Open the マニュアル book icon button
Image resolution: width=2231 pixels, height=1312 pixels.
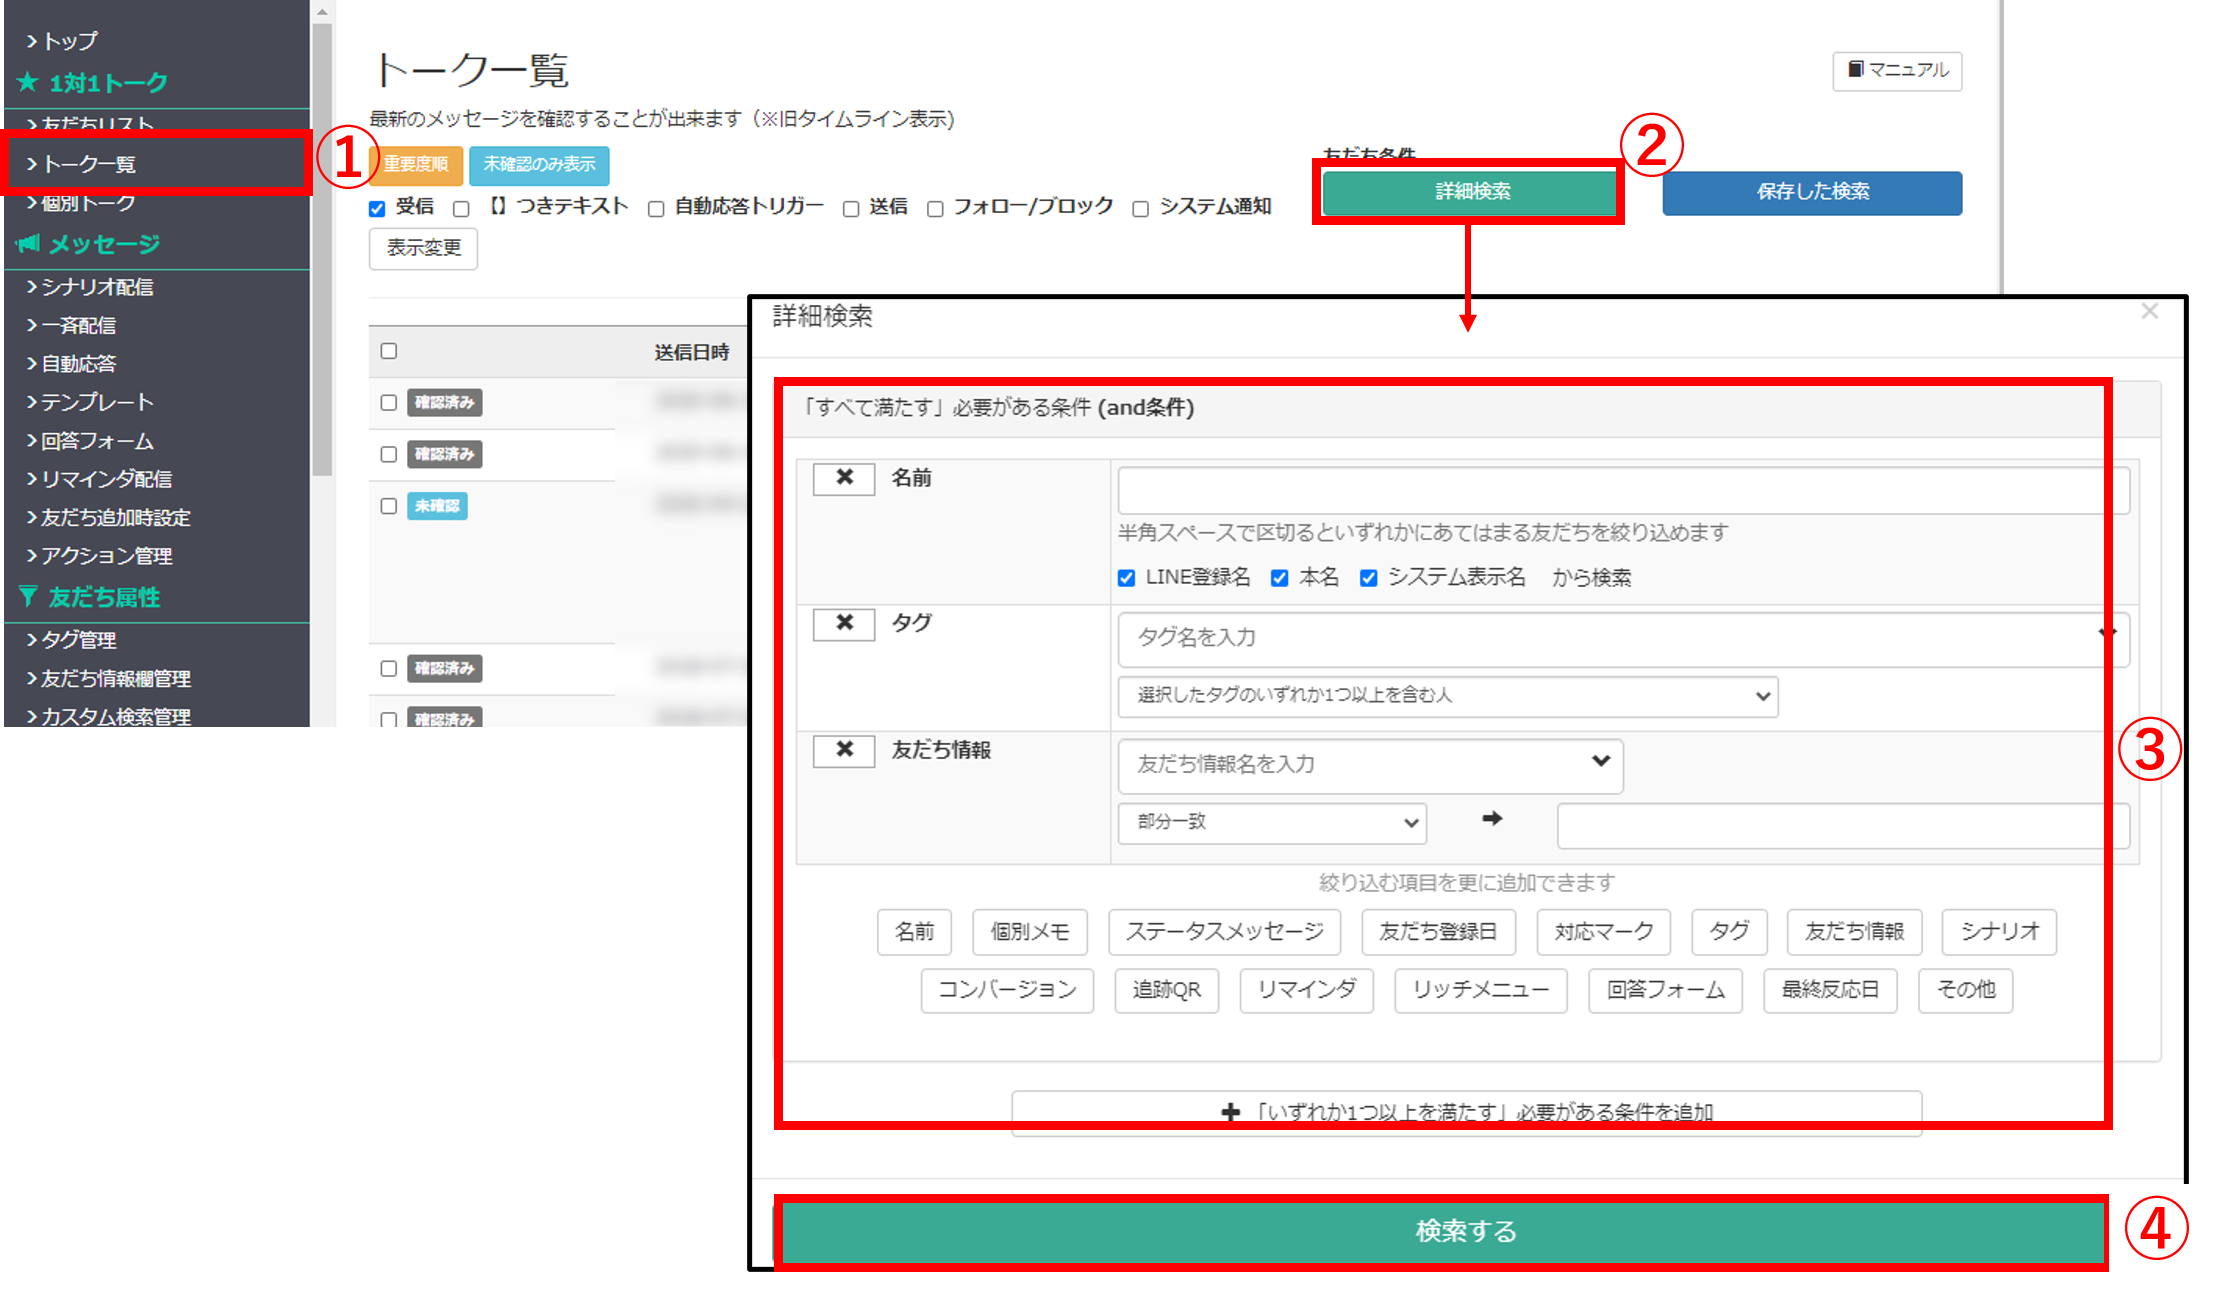coord(1897,70)
